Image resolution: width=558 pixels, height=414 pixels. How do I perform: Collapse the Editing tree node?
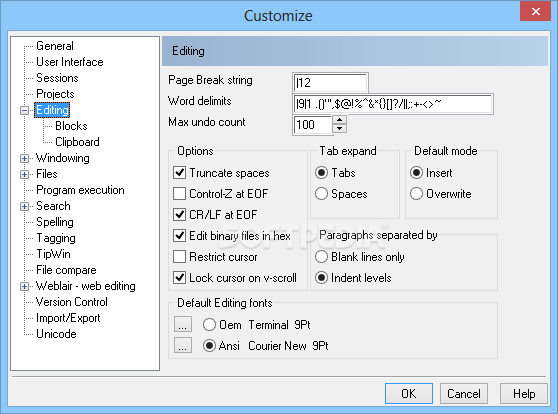(24, 110)
